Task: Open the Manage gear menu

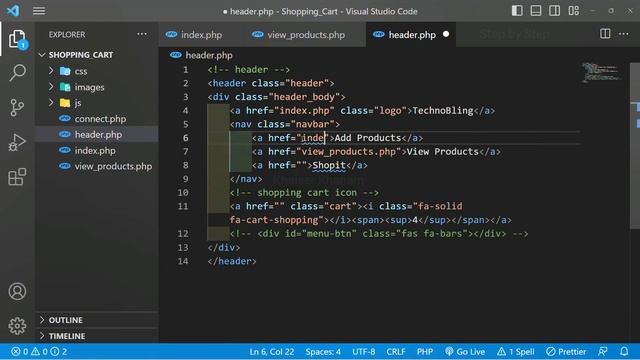Action: click(17, 326)
